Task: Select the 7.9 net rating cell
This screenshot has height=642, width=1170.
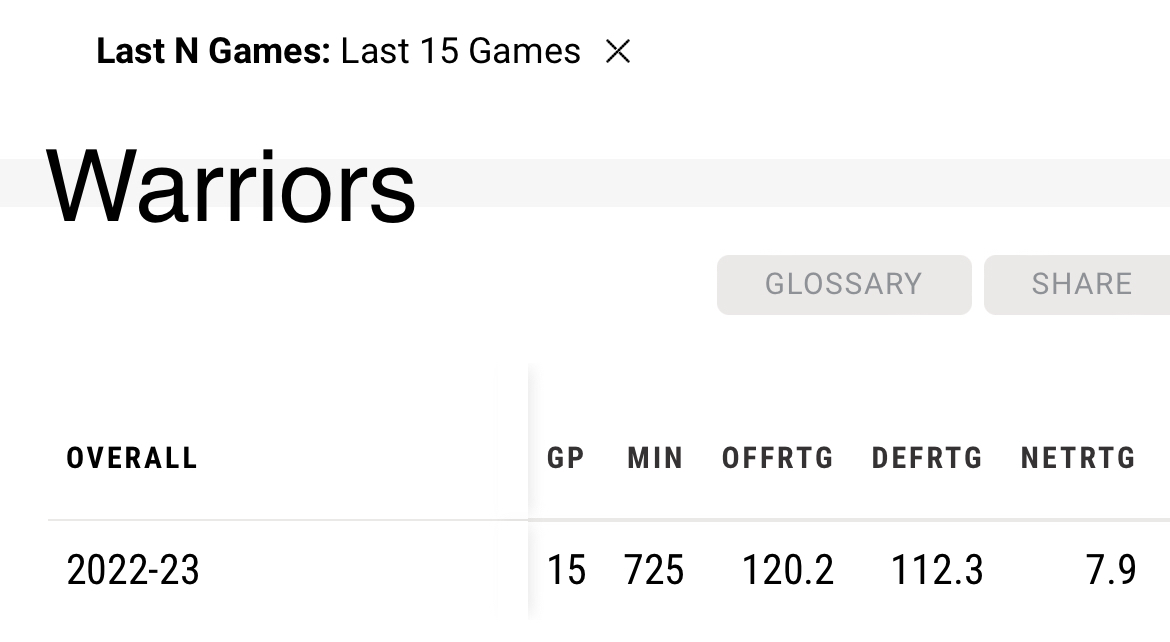Action: [1110, 571]
